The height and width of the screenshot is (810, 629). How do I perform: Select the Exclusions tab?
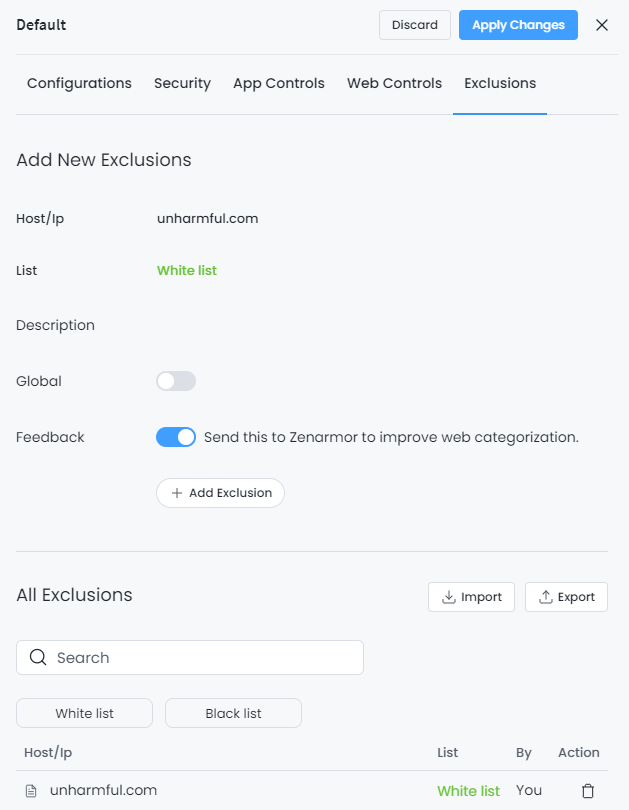click(x=500, y=83)
